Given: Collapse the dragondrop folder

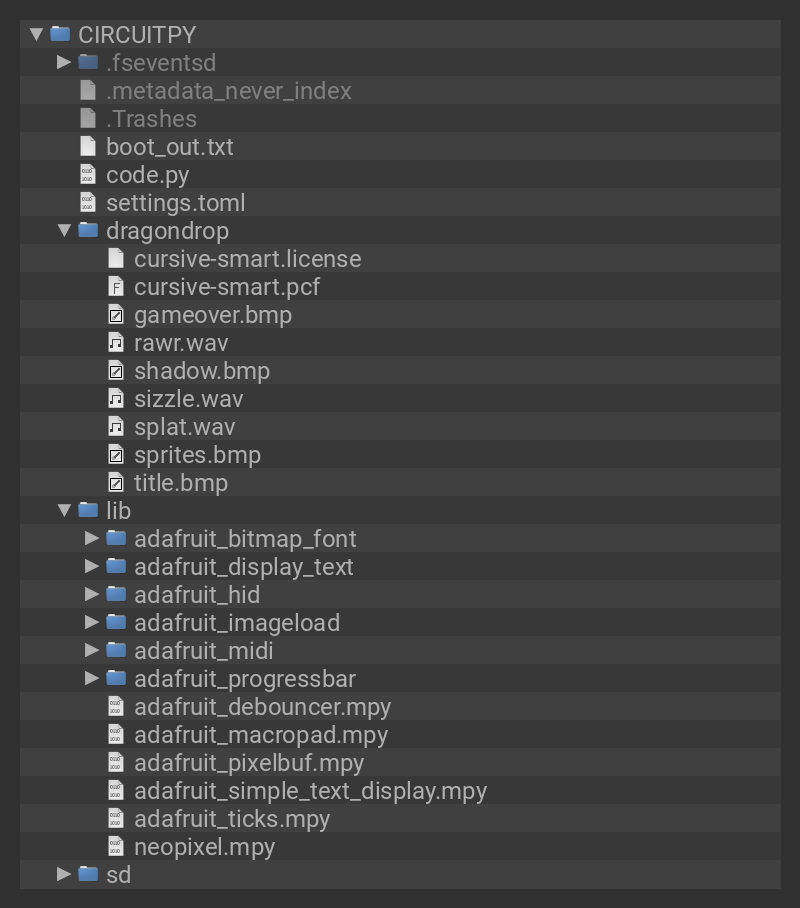Looking at the screenshot, I should [64, 230].
